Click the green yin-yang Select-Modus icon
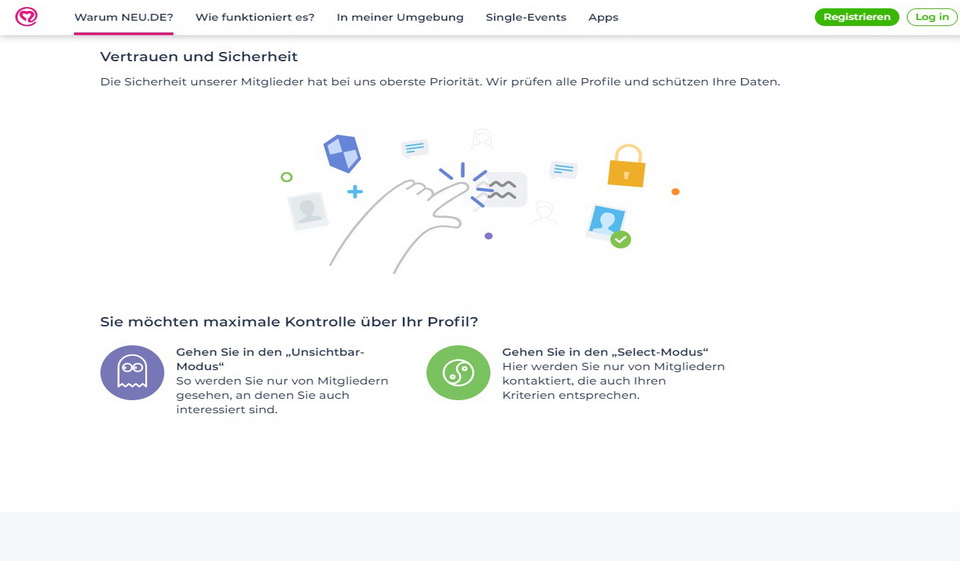The image size is (960, 561). click(x=458, y=373)
